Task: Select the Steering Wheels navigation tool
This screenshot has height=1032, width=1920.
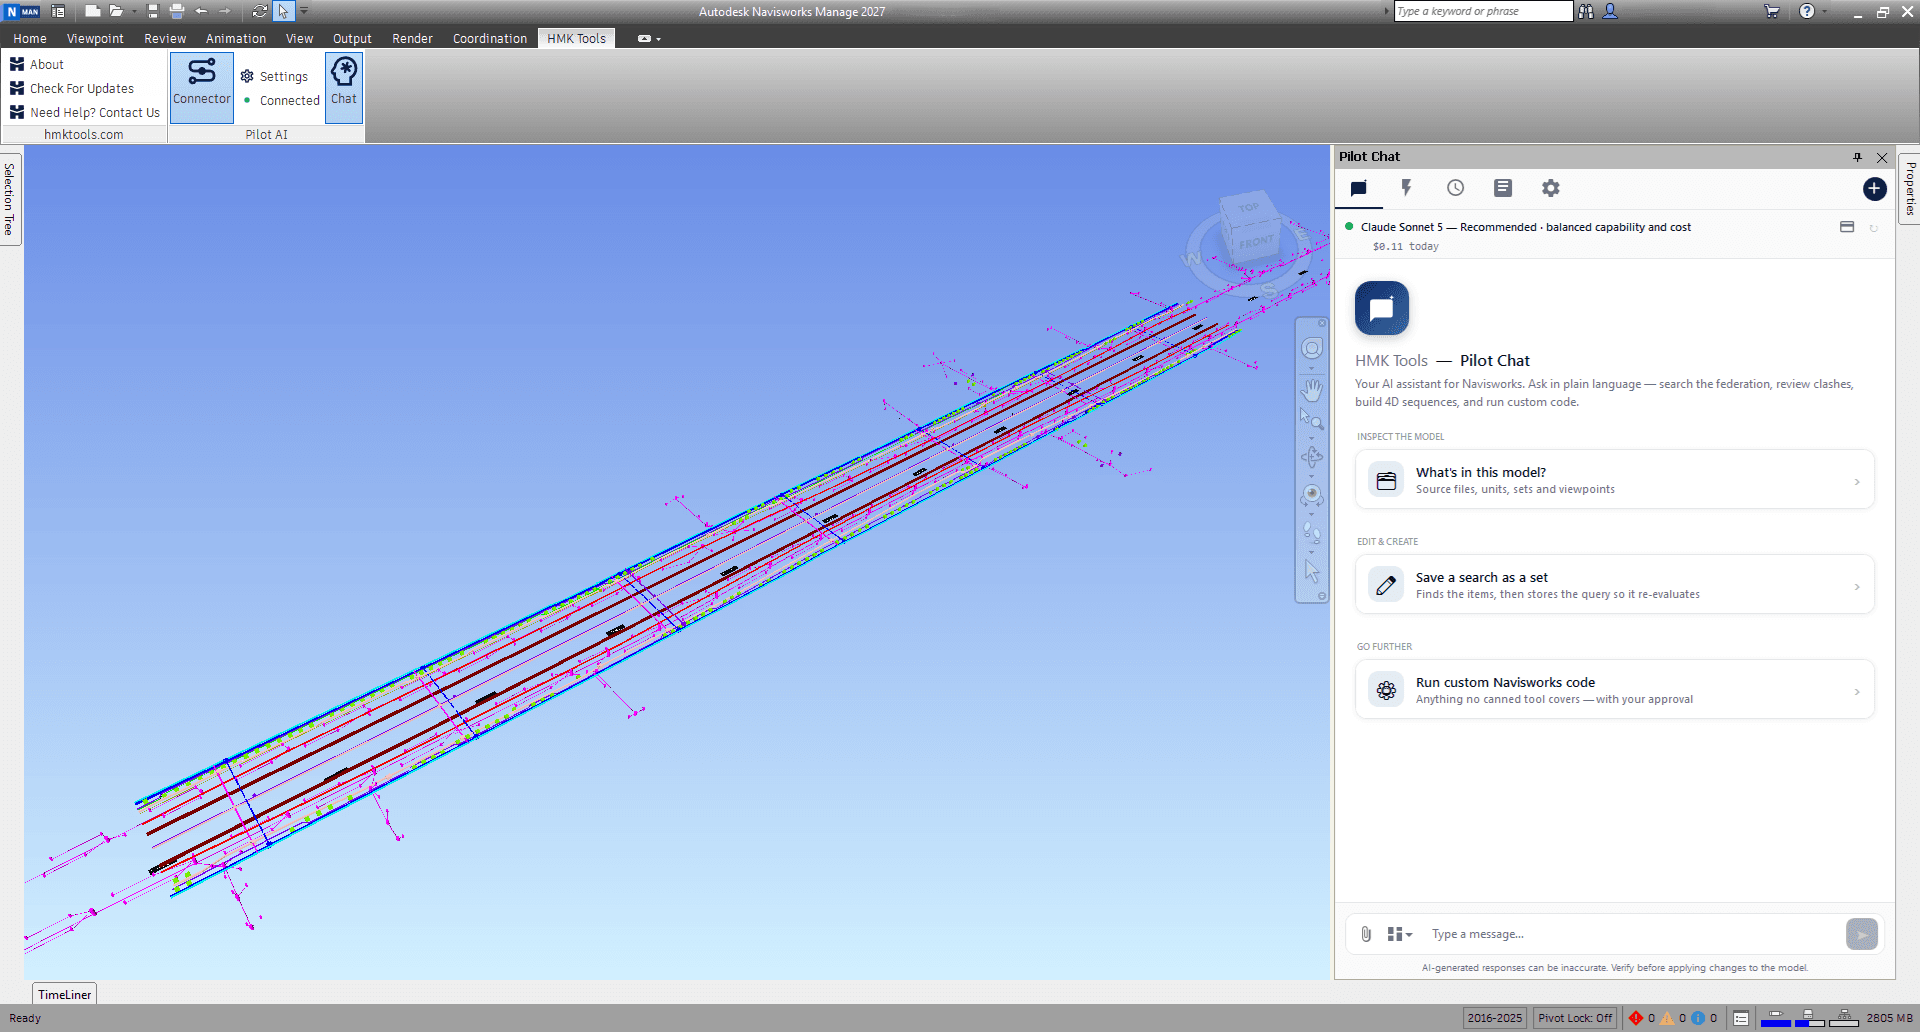Action: (1312, 348)
